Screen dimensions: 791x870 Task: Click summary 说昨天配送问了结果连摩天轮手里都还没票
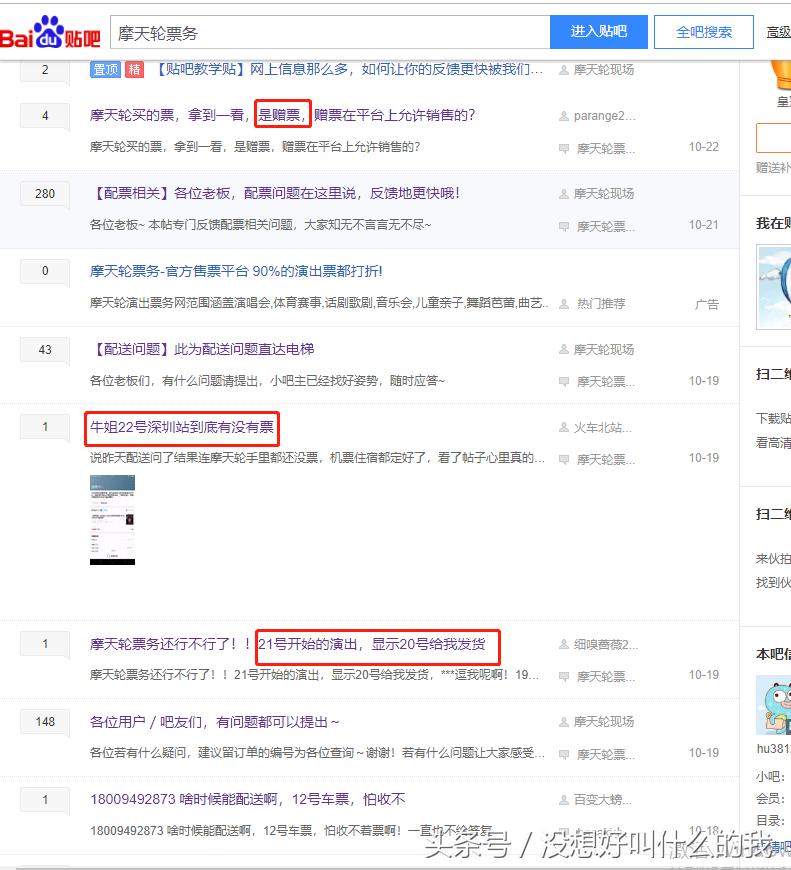(x=317, y=457)
